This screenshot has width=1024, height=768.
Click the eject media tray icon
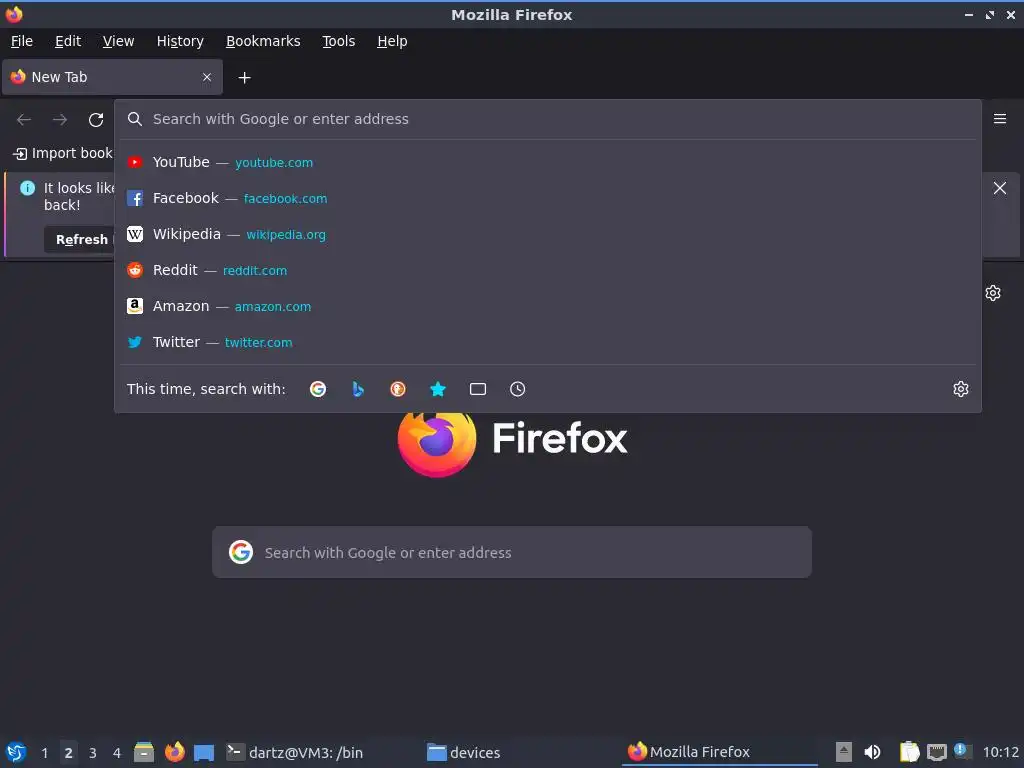pyautogui.click(x=844, y=752)
